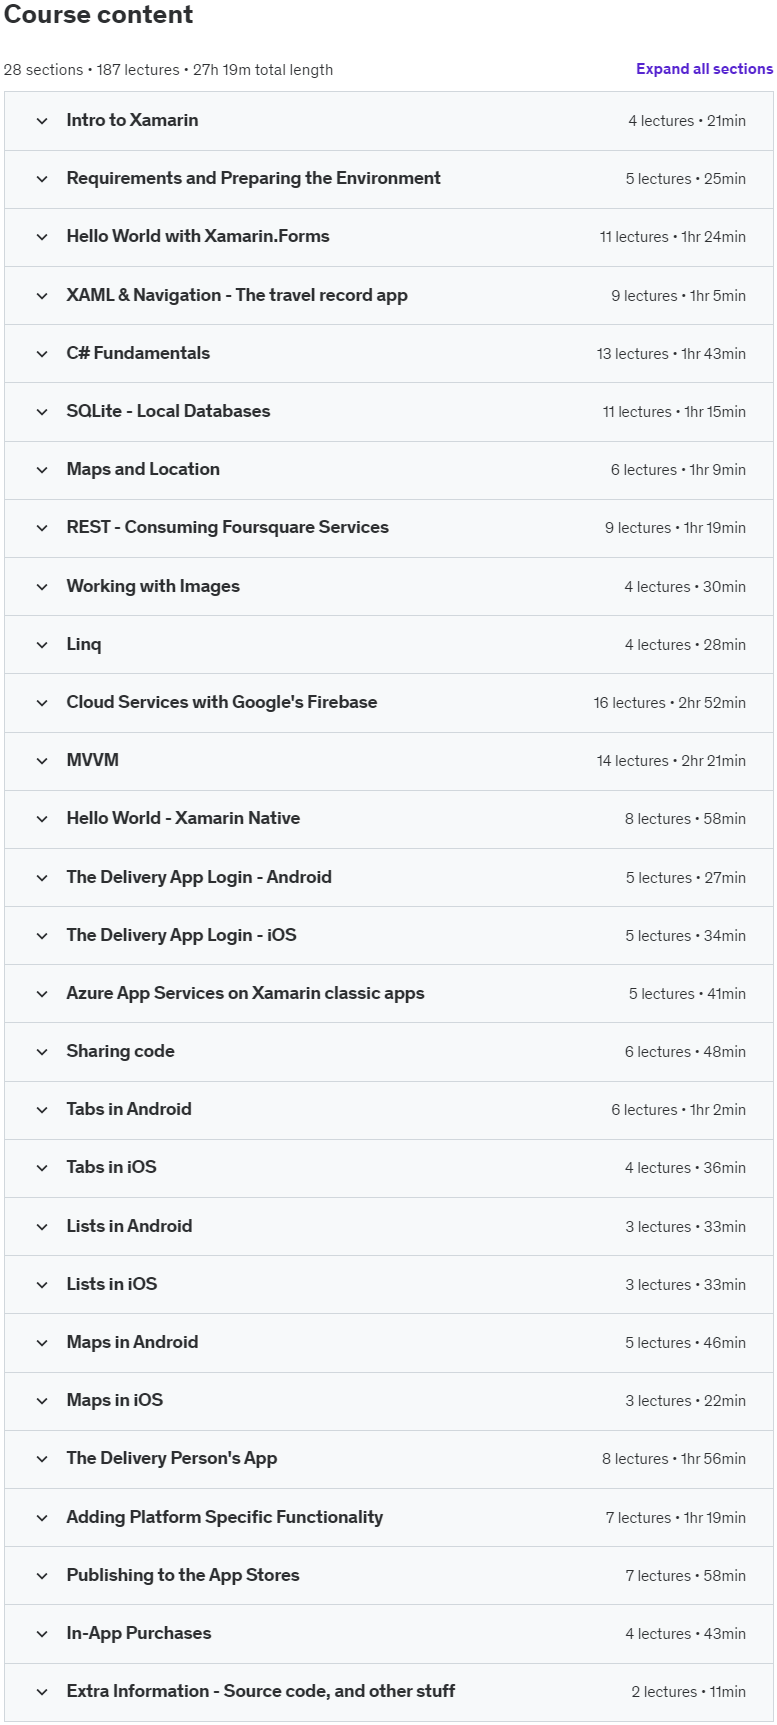Expand chevron for Cloud Services with Google's Firebase

pyautogui.click(x=42, y=703)
